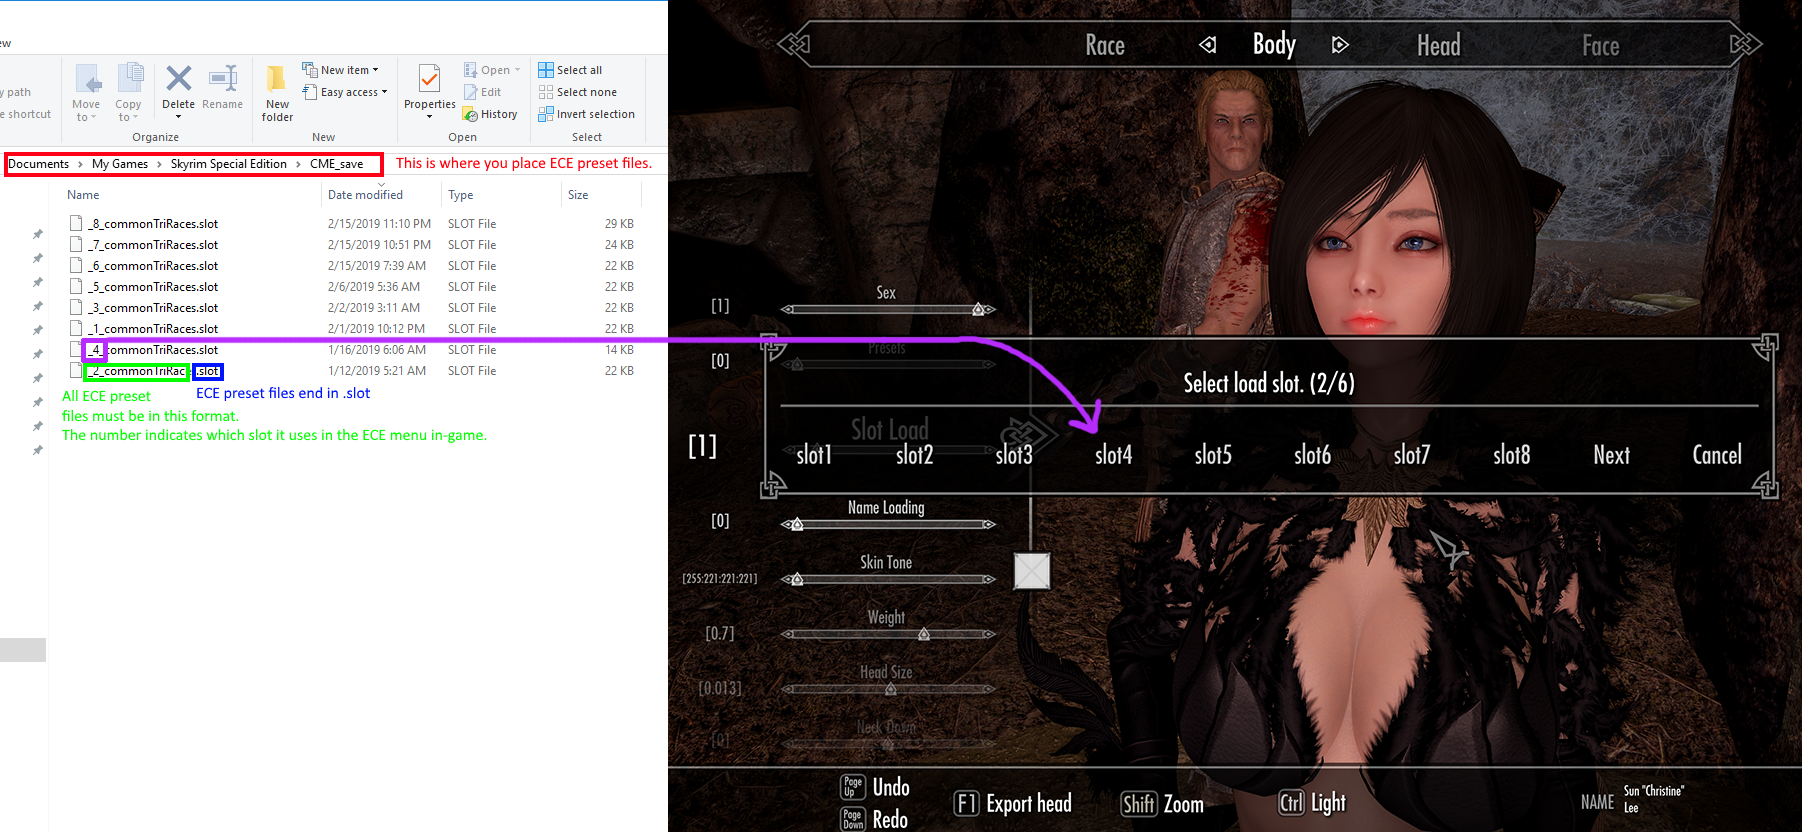This screenshot has height=832, width=1802.
Task: Click file icon of _3_commonTriRaces.slot
Action: pyautogui.click(x=76, y=307)
